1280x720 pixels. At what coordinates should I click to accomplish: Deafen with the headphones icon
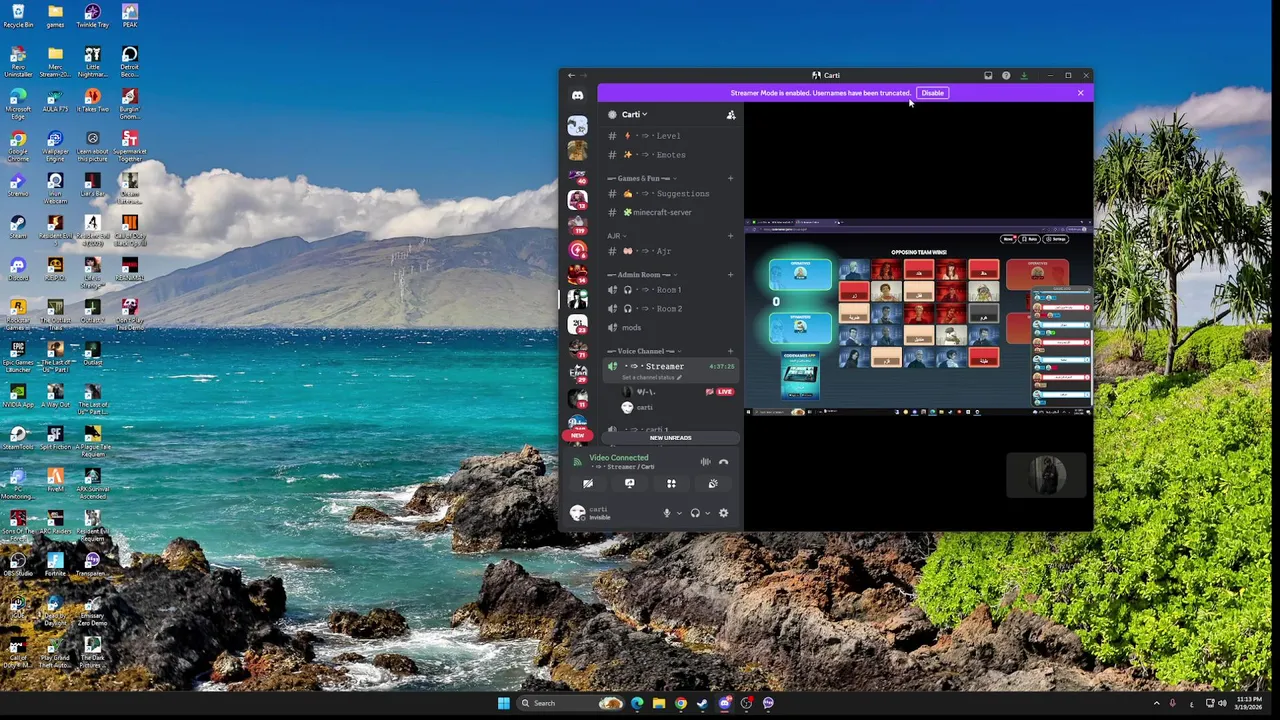pos(695,513)
